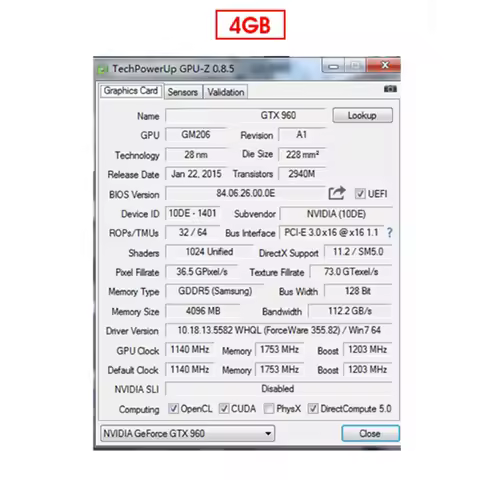Click the Bus Interface question mark
Screen dimensions: 480x480
389,232
